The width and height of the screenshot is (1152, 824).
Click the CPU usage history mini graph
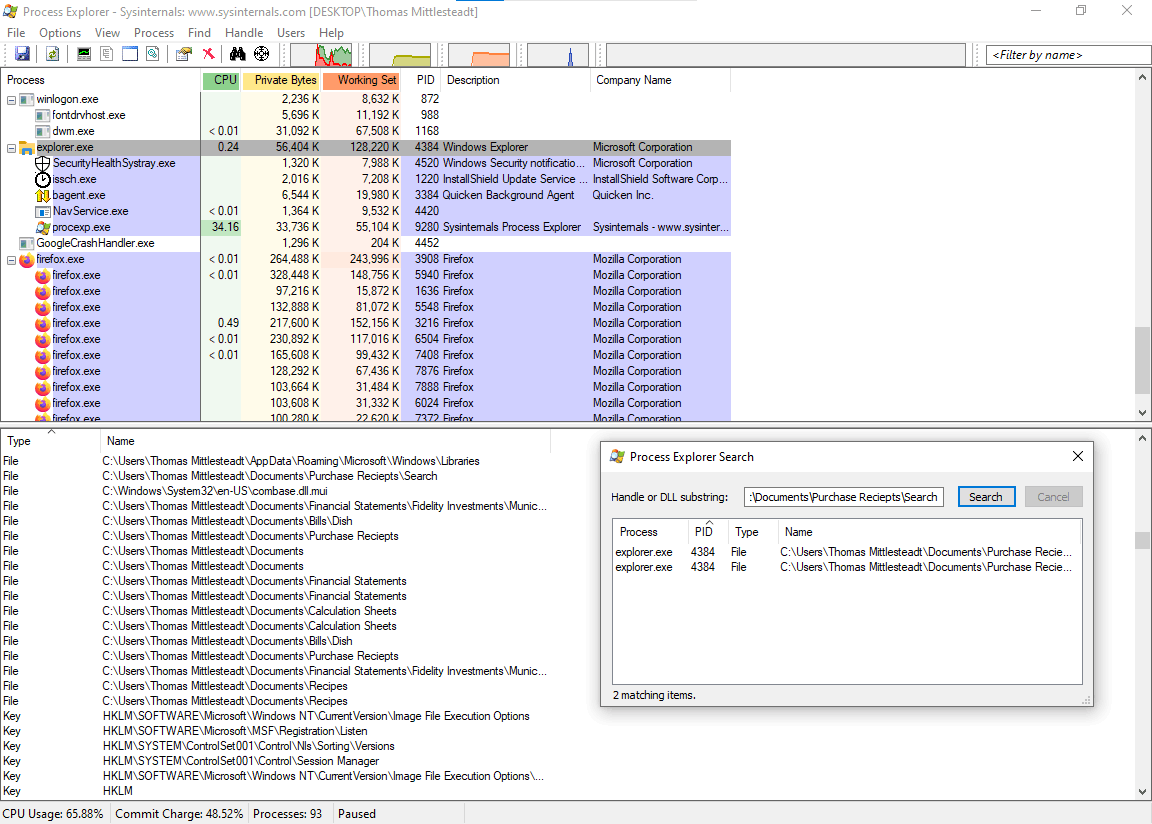(321, 55)
